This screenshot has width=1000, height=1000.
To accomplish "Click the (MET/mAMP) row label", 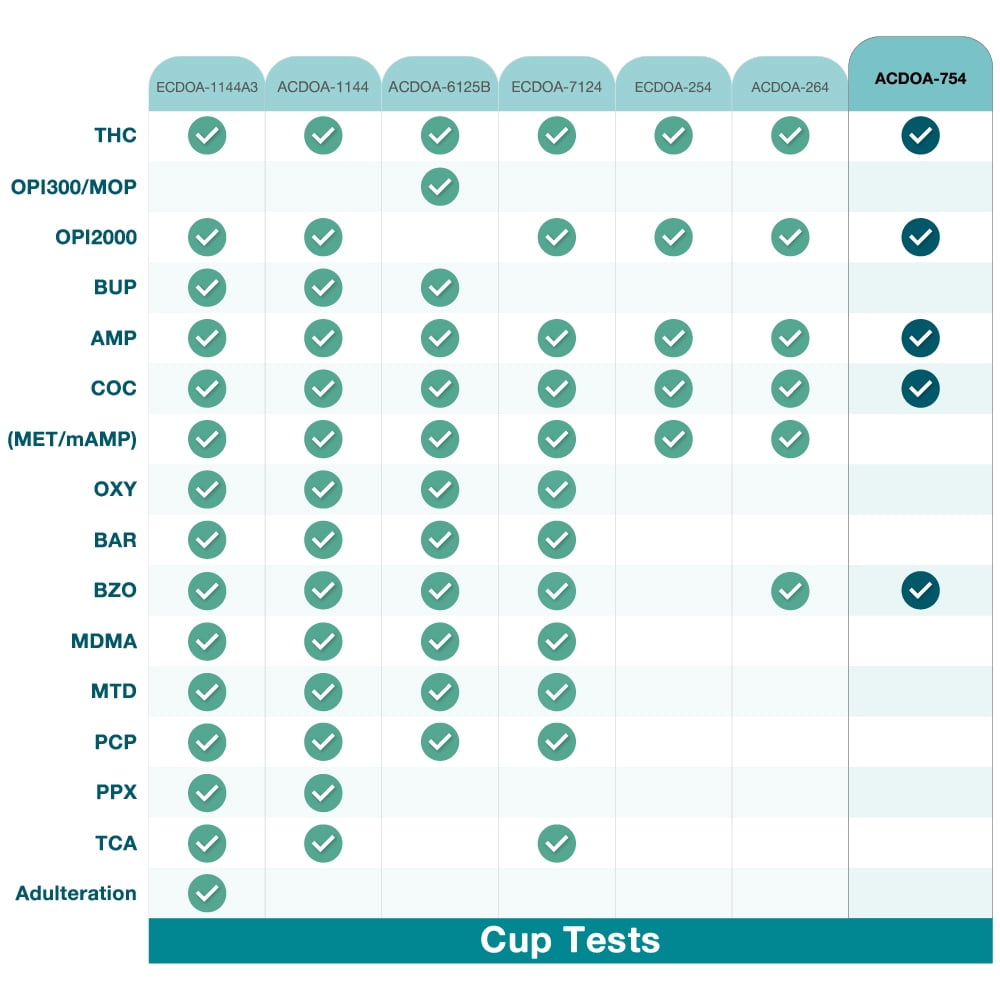I will [x=71, y=439].
